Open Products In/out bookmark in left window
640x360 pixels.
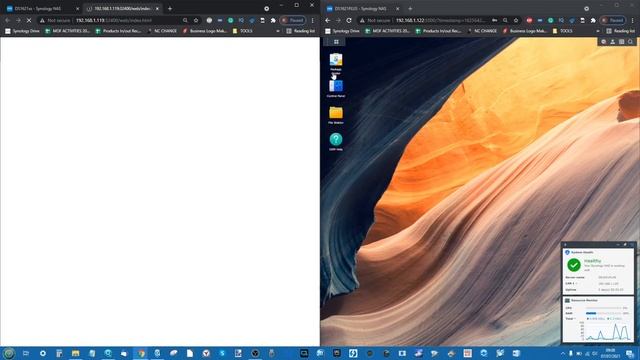click(118, 31)
